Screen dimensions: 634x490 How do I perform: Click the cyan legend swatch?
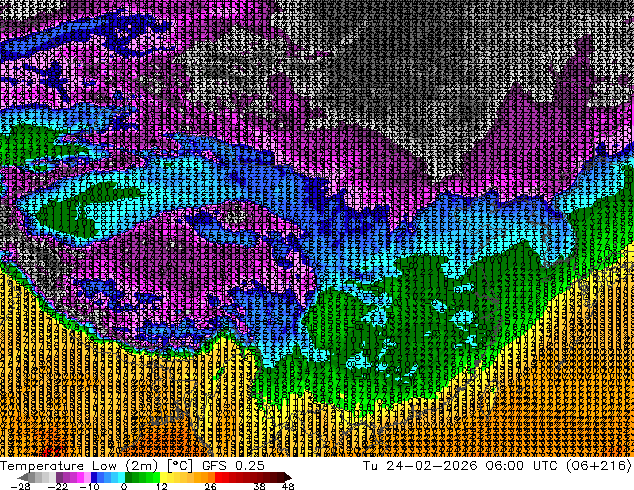[121, 477]
